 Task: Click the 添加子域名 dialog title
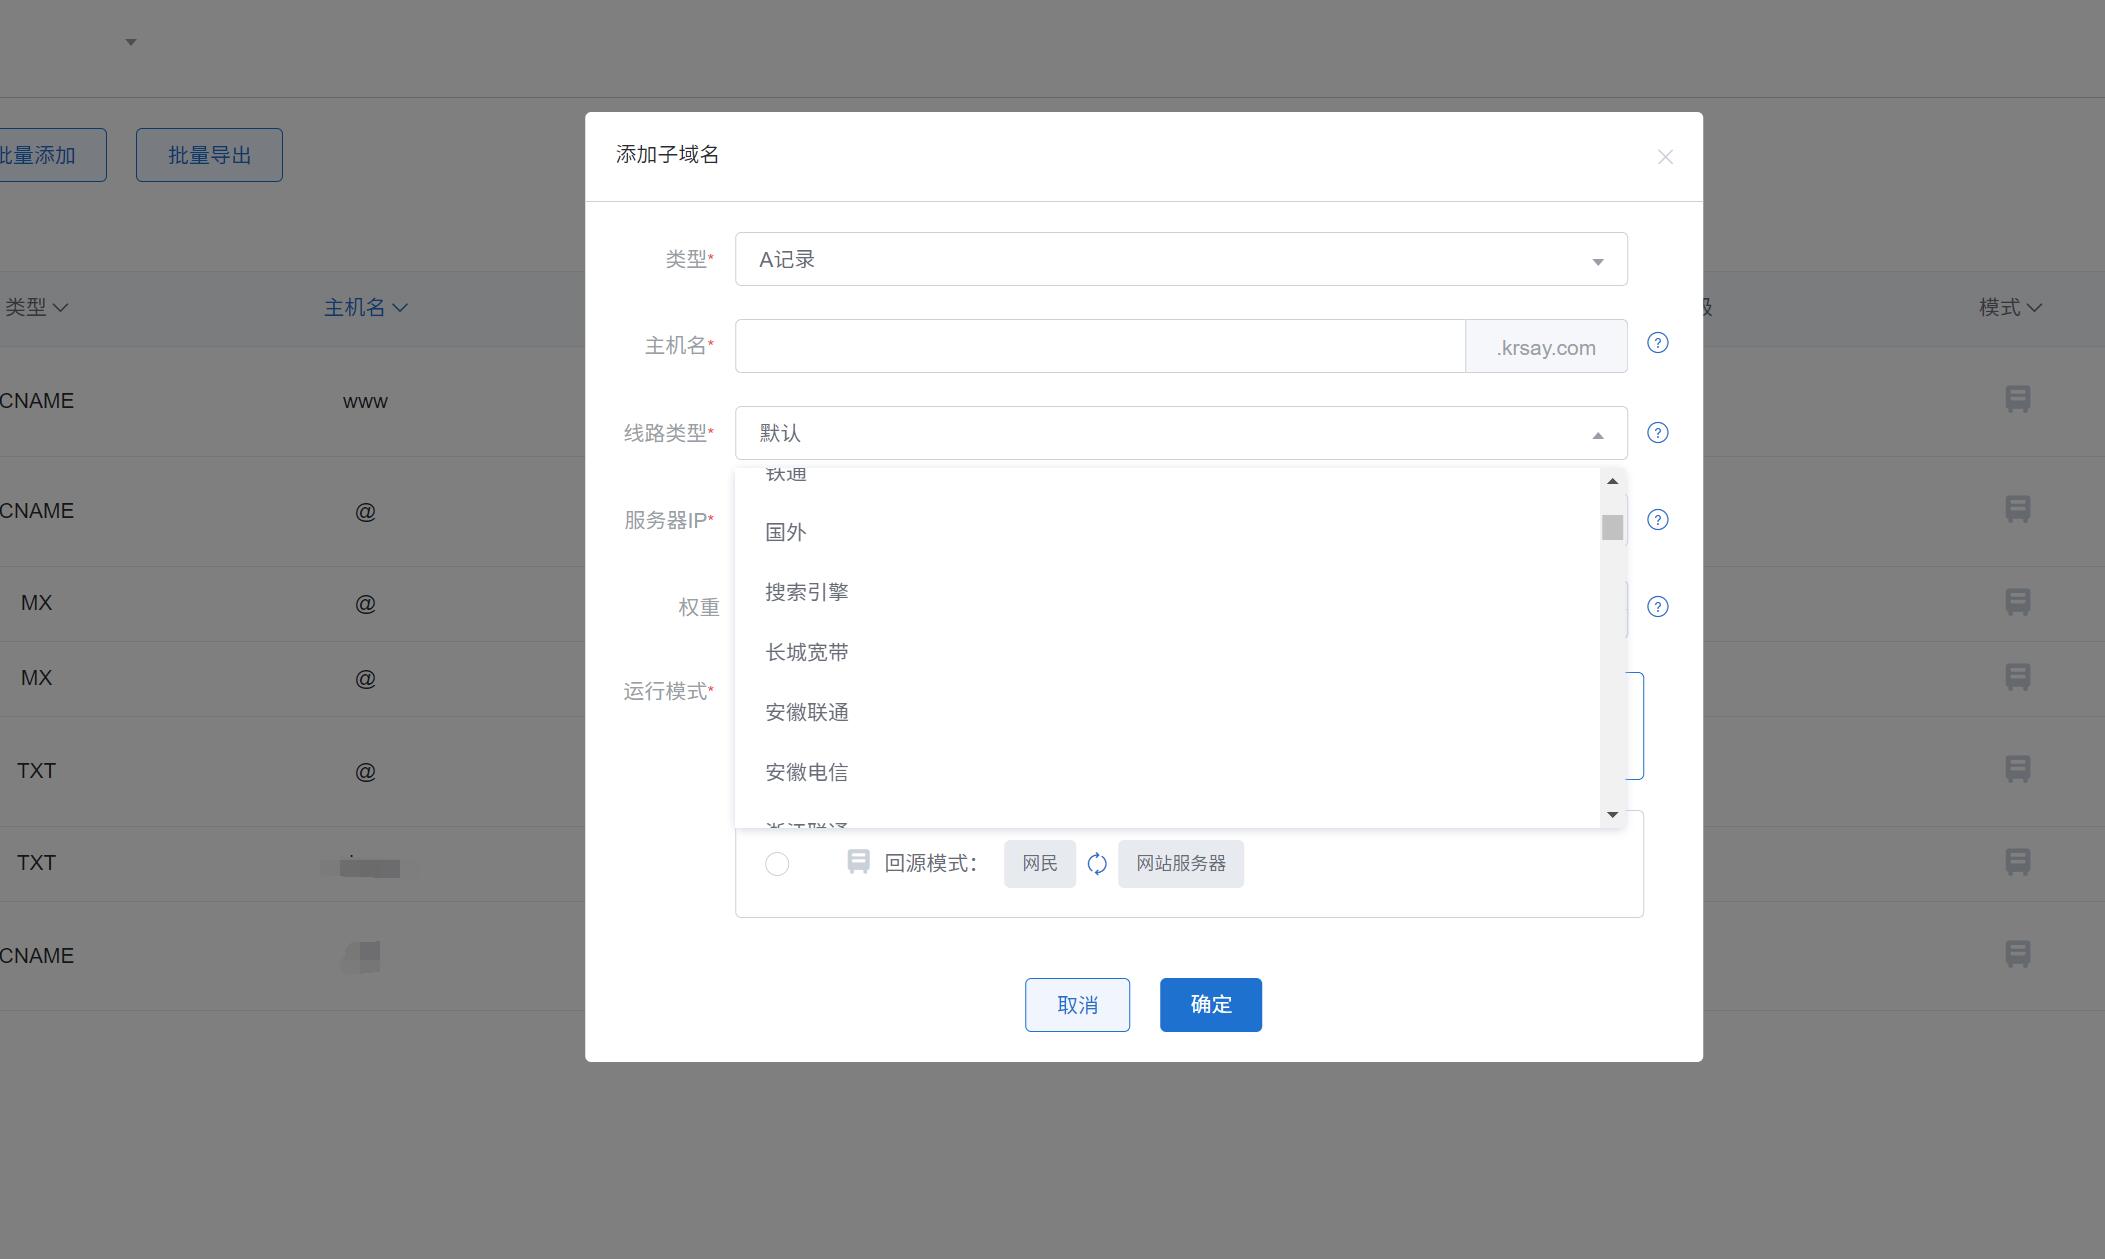[668, 155]
